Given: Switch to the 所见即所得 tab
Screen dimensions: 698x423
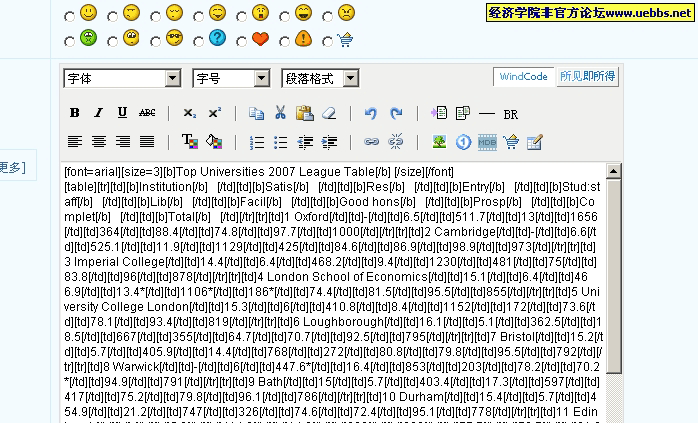Looking at the screenshot, I should pyautogui.click(x=588, y=77).
